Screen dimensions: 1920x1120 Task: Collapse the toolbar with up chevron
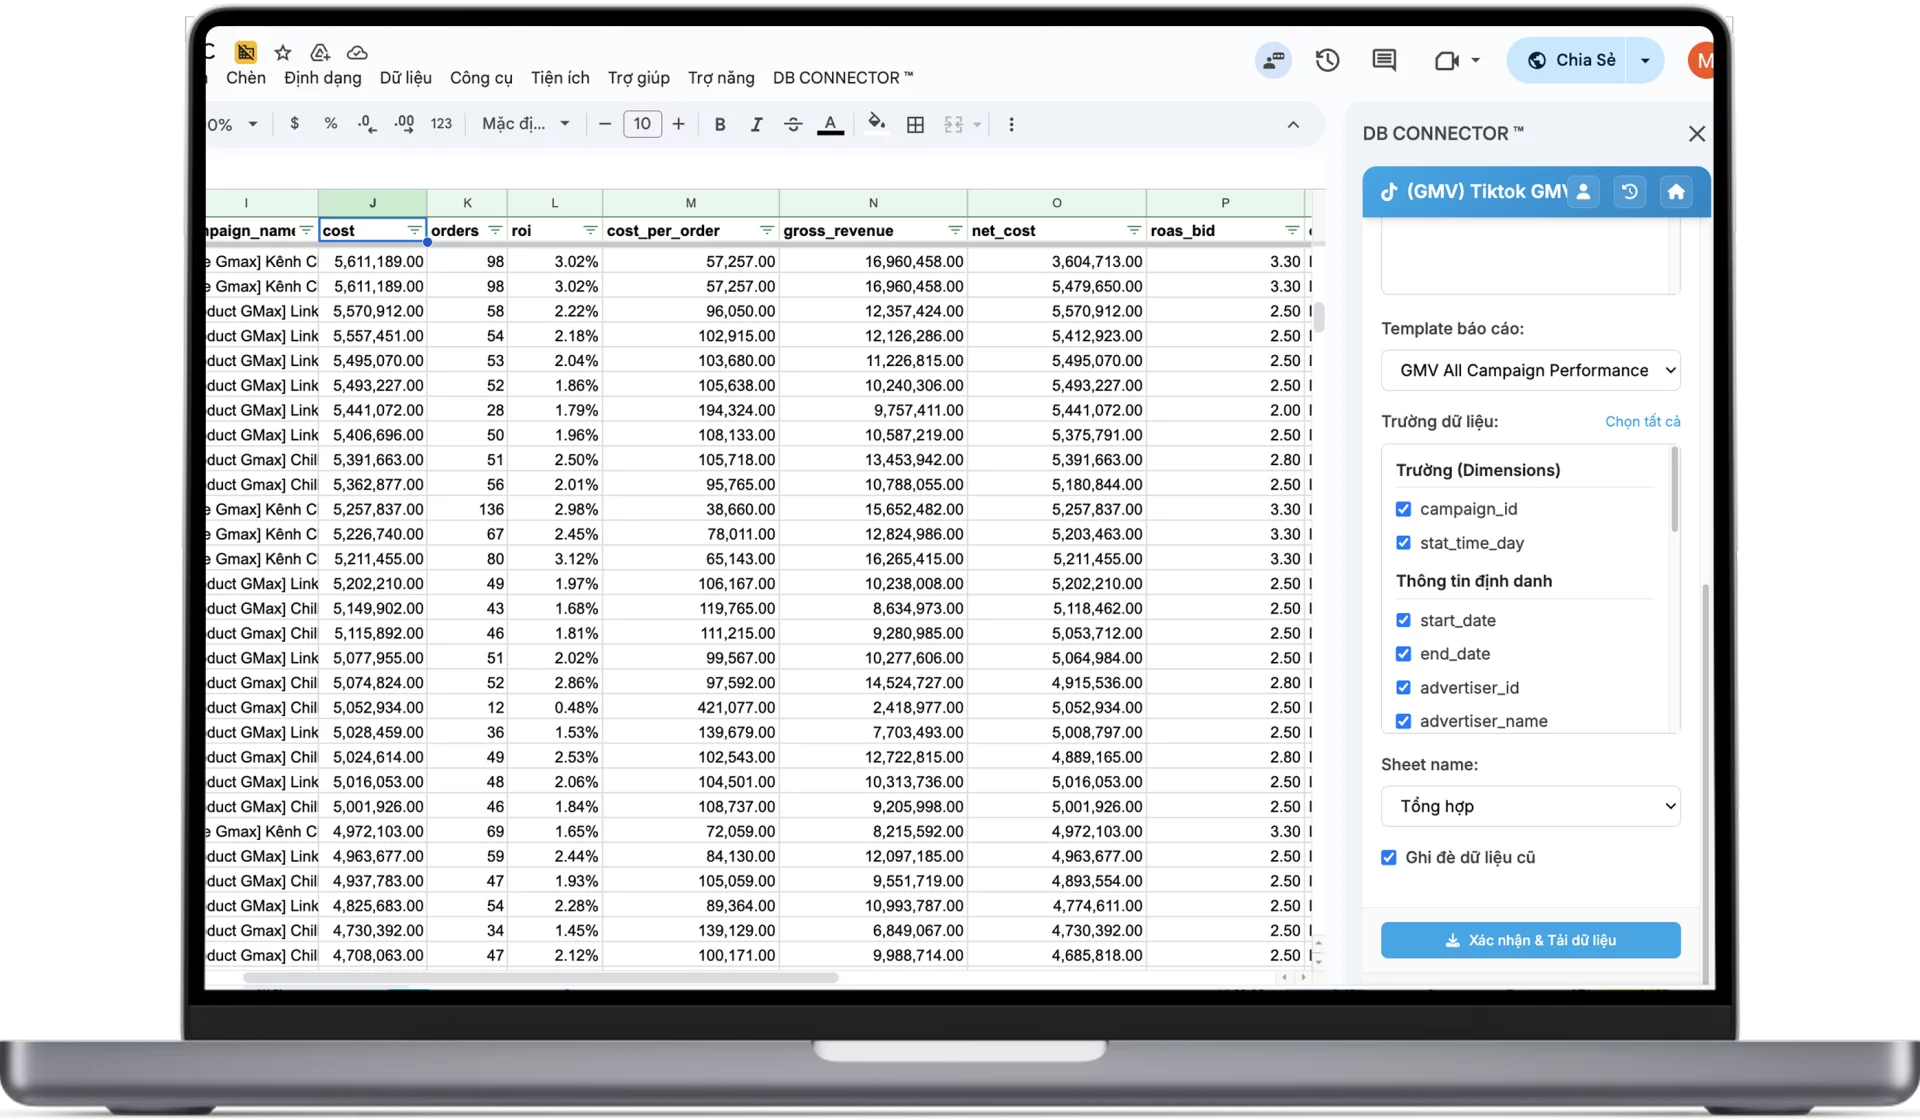pos(1293,124)
